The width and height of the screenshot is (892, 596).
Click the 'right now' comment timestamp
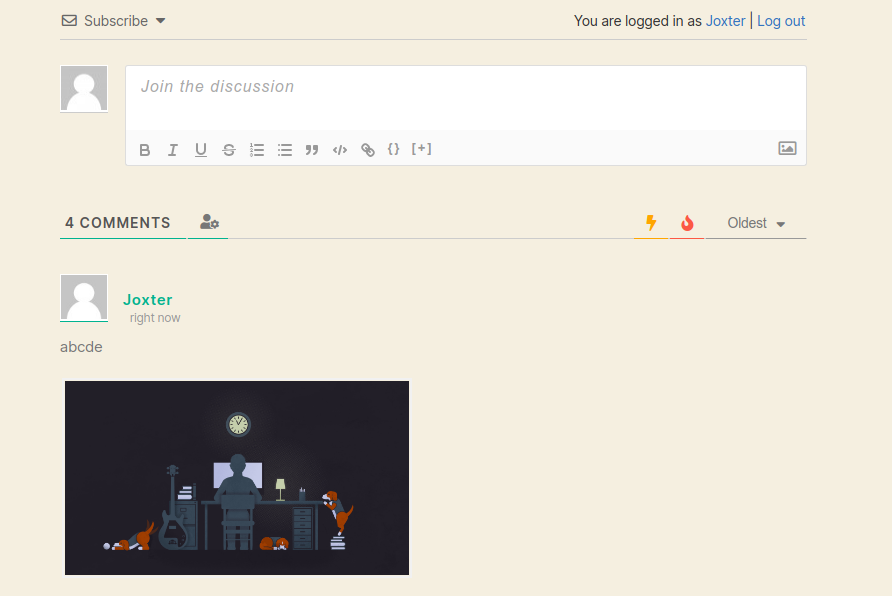[x=155, y=318]
